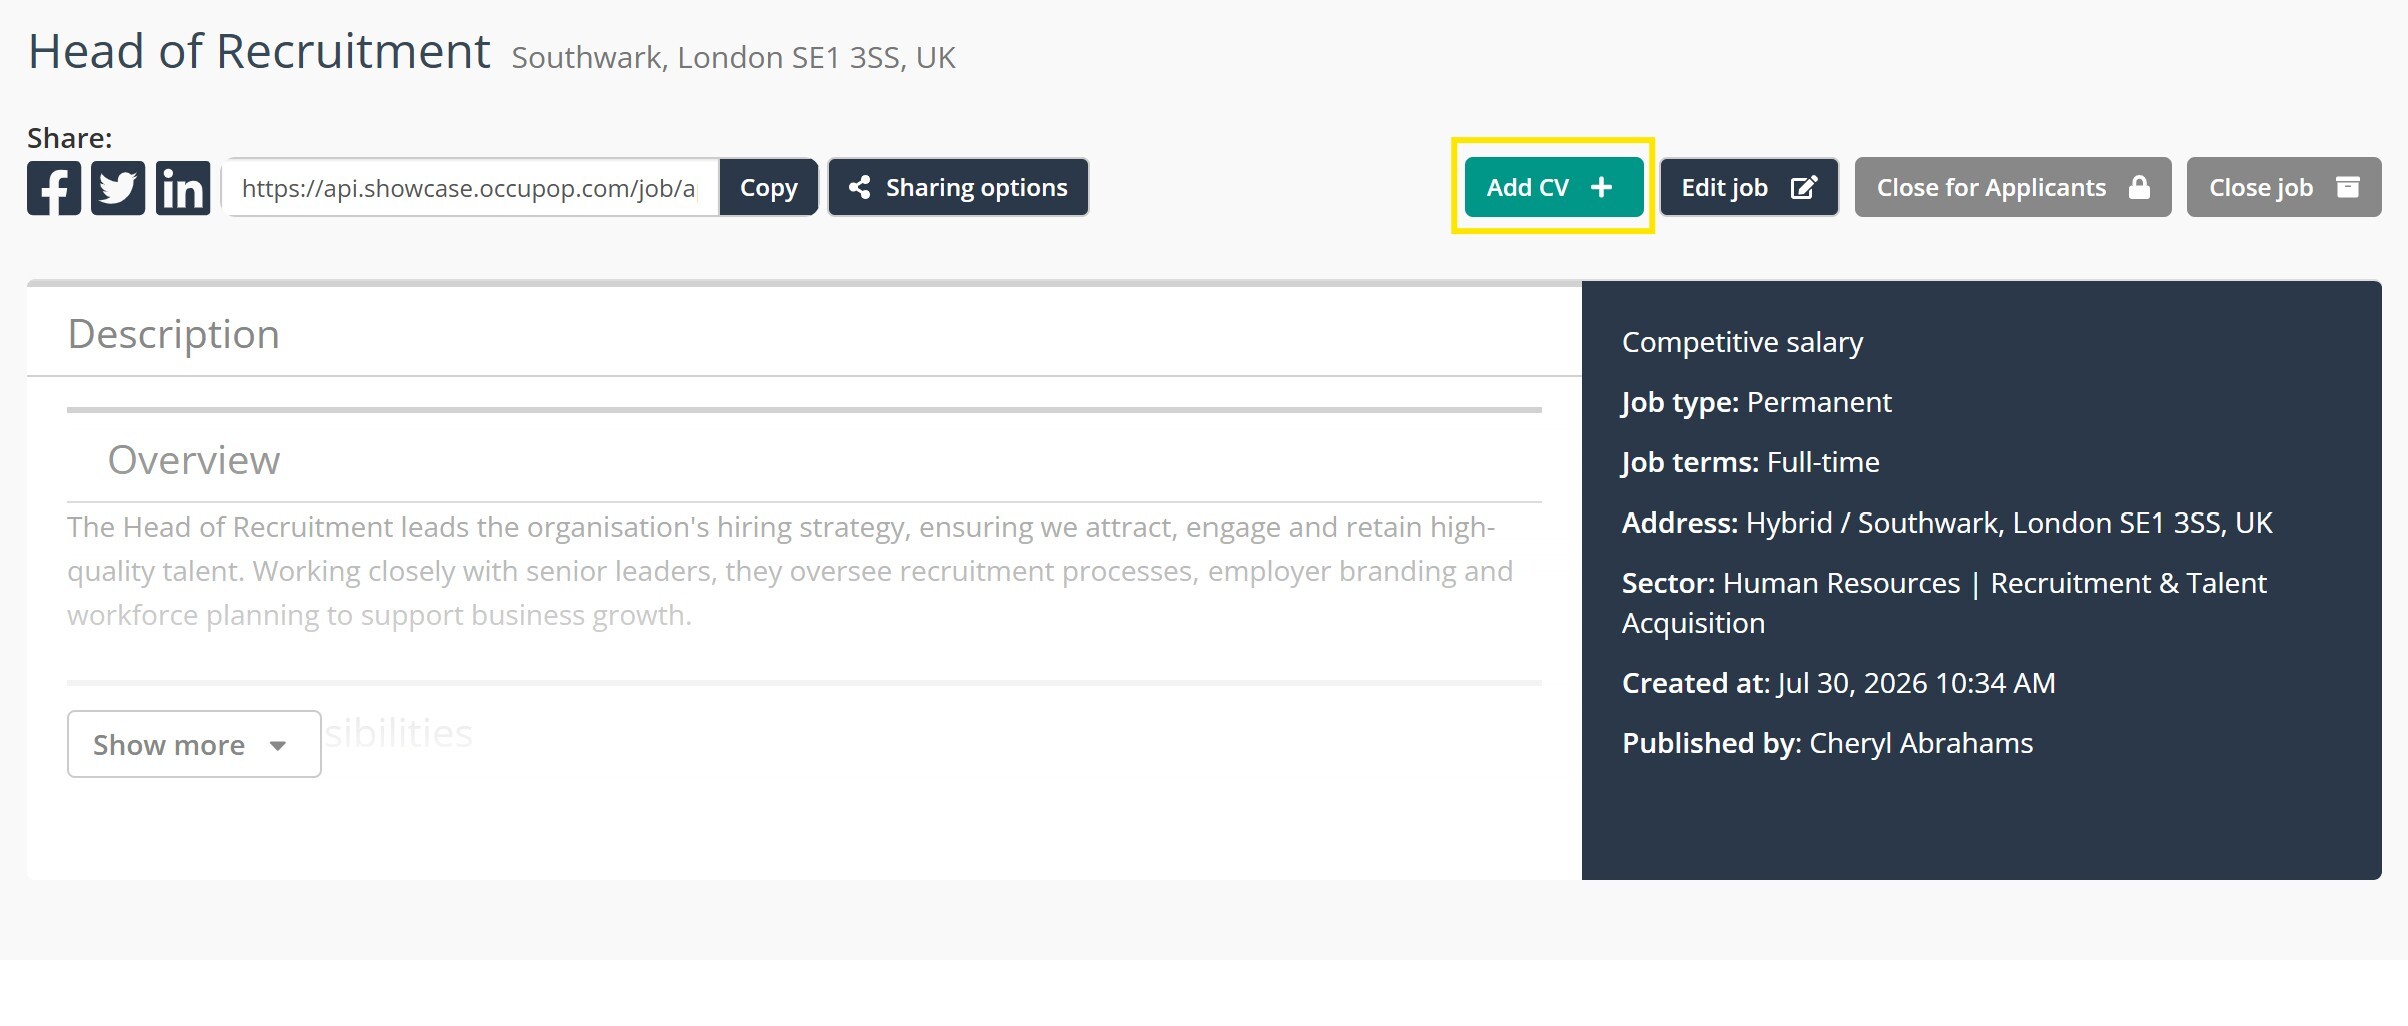Click Close for Applicants
Viewport: 2408px width, 1026px height.
[2013, 187]
